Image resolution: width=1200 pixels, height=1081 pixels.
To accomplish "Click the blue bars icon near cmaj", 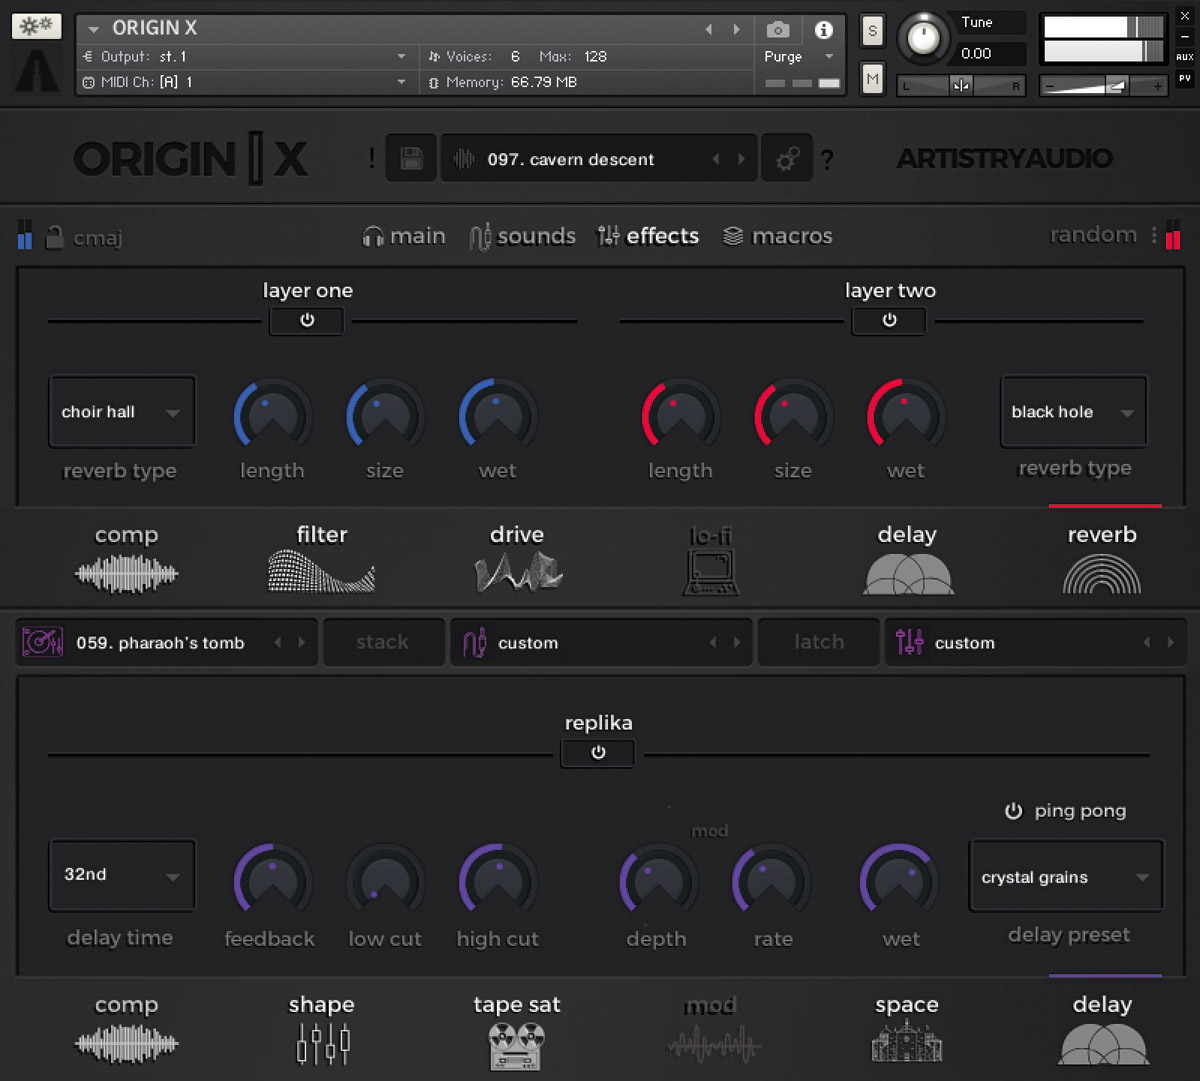I will (x=25, y=235).
